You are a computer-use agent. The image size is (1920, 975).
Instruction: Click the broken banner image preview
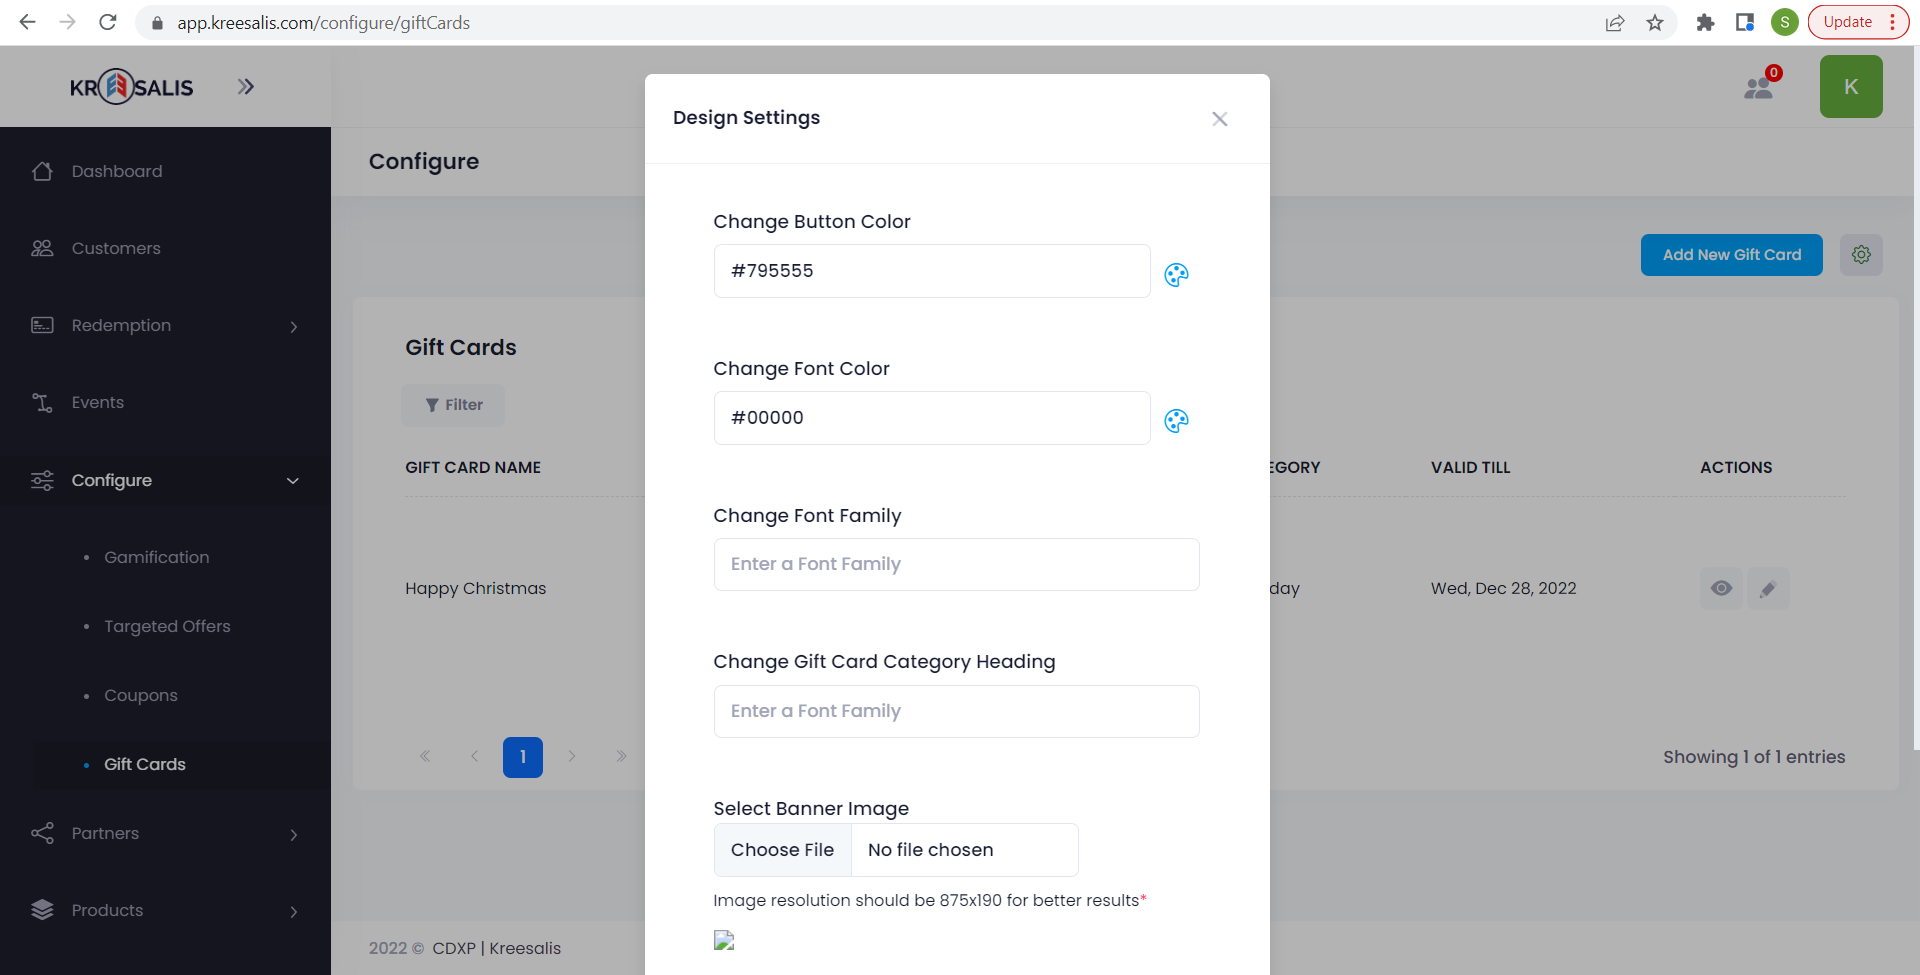tap(724, 940)
